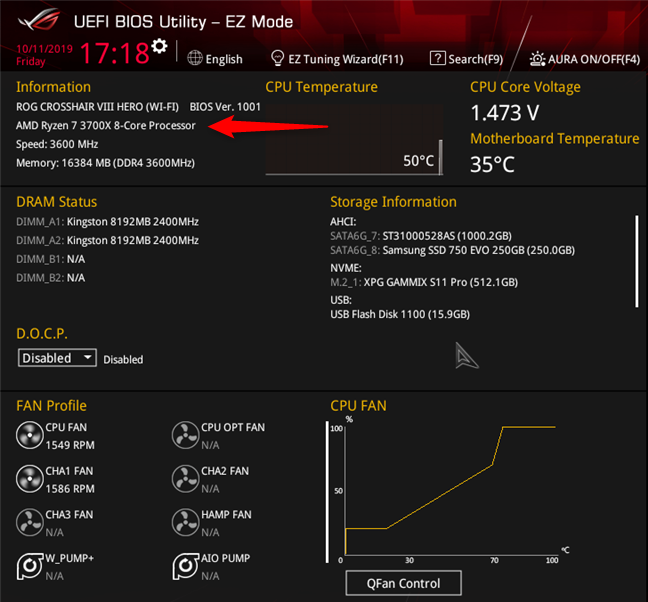
Task: Select the CHA2 FAN icon
Action: pos(186,479)
